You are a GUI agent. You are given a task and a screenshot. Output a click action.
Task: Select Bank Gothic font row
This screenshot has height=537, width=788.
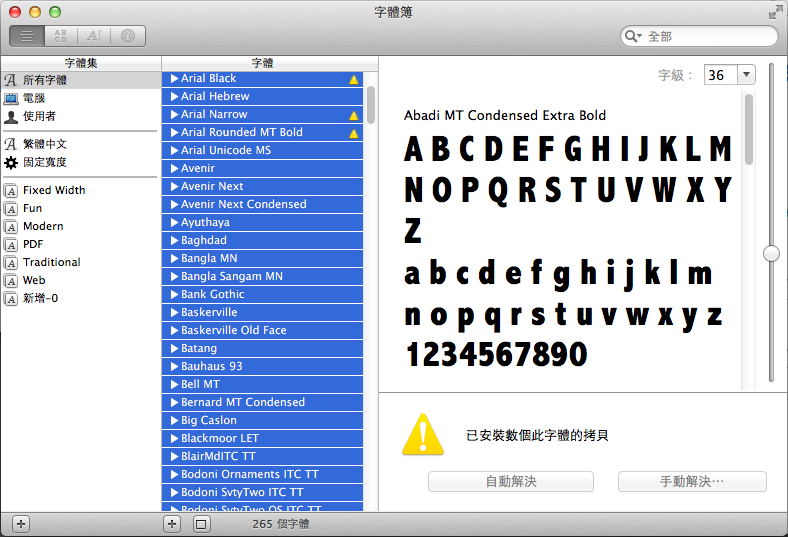click(262, 294)
